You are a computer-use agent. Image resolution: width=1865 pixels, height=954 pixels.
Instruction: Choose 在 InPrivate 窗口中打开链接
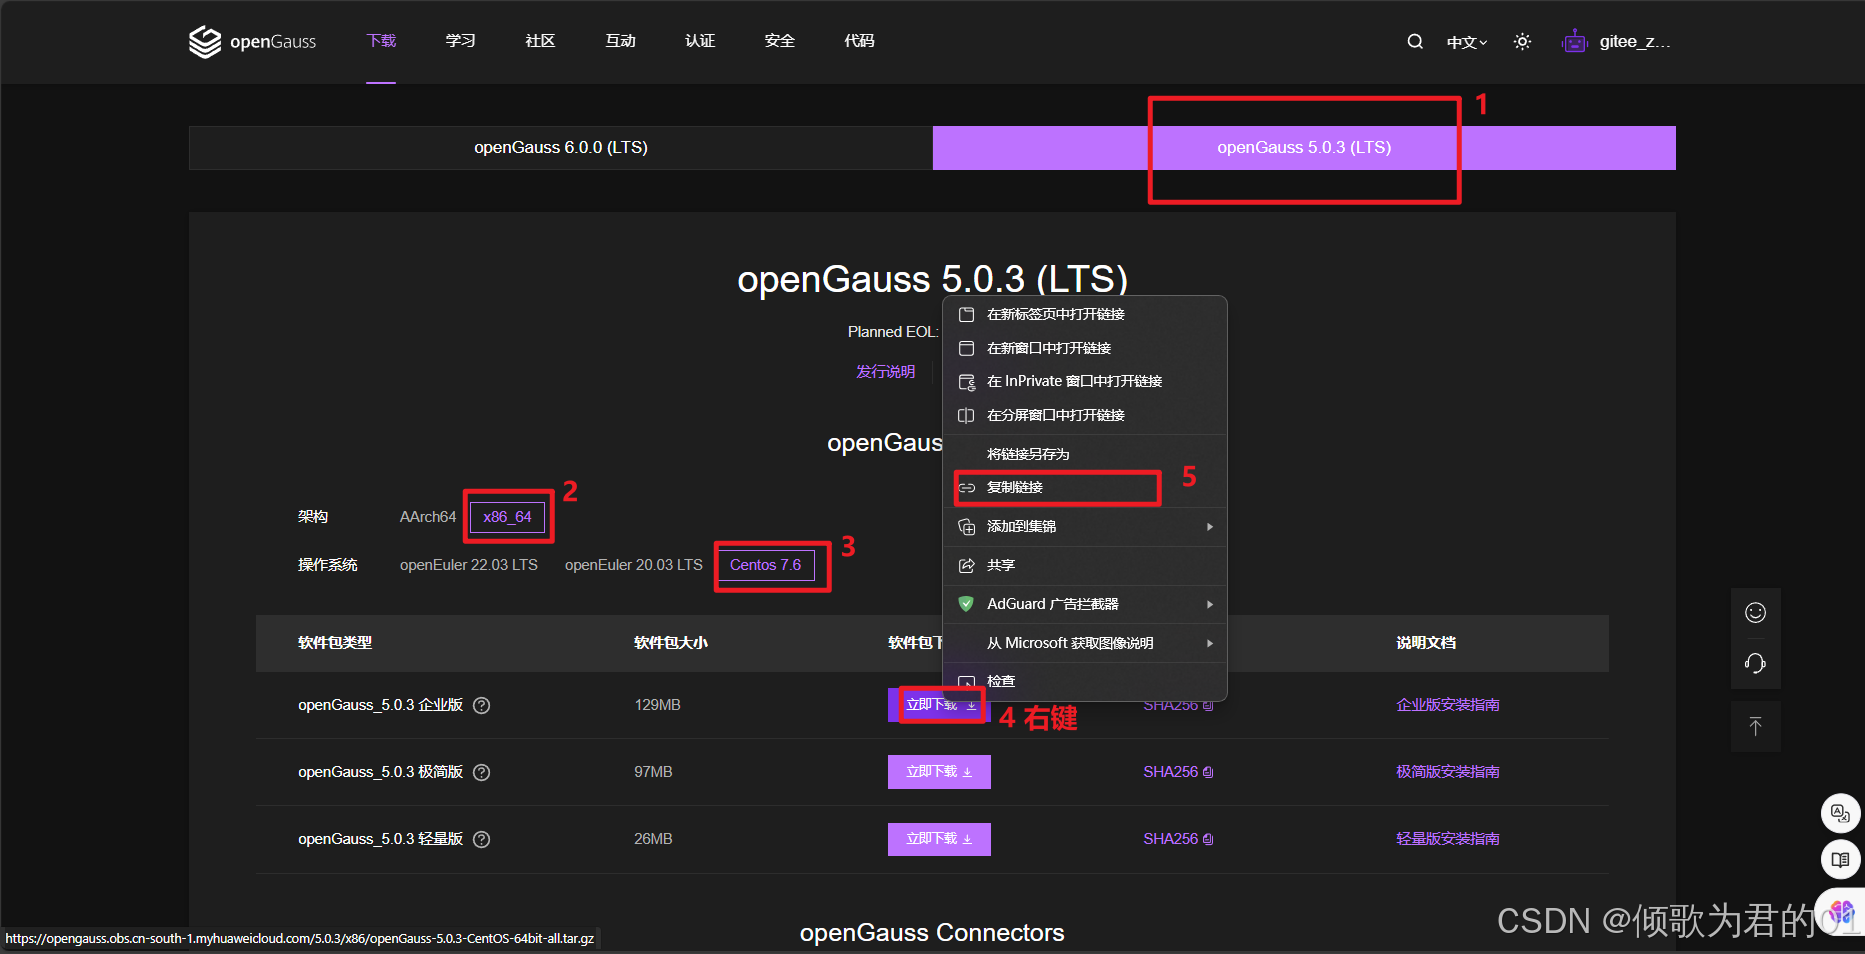pyautogui.click(x=1085, y=381)
